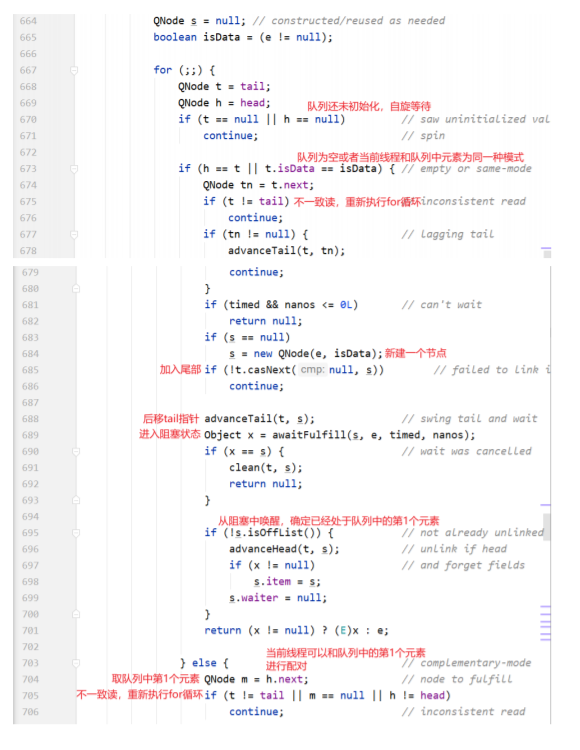Click the scrollbar thumb beside line 694
580x750 pixels.
tap(546, 527)
